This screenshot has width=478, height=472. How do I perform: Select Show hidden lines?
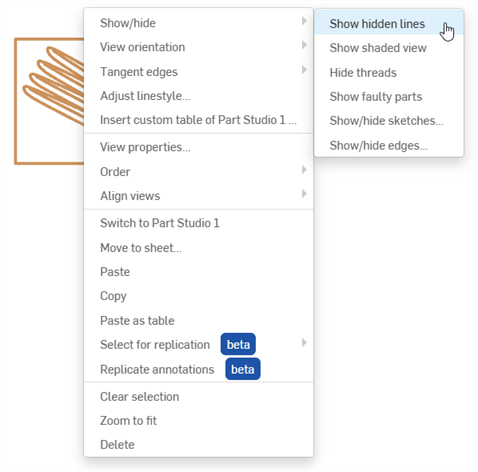[x=389, y=24]
